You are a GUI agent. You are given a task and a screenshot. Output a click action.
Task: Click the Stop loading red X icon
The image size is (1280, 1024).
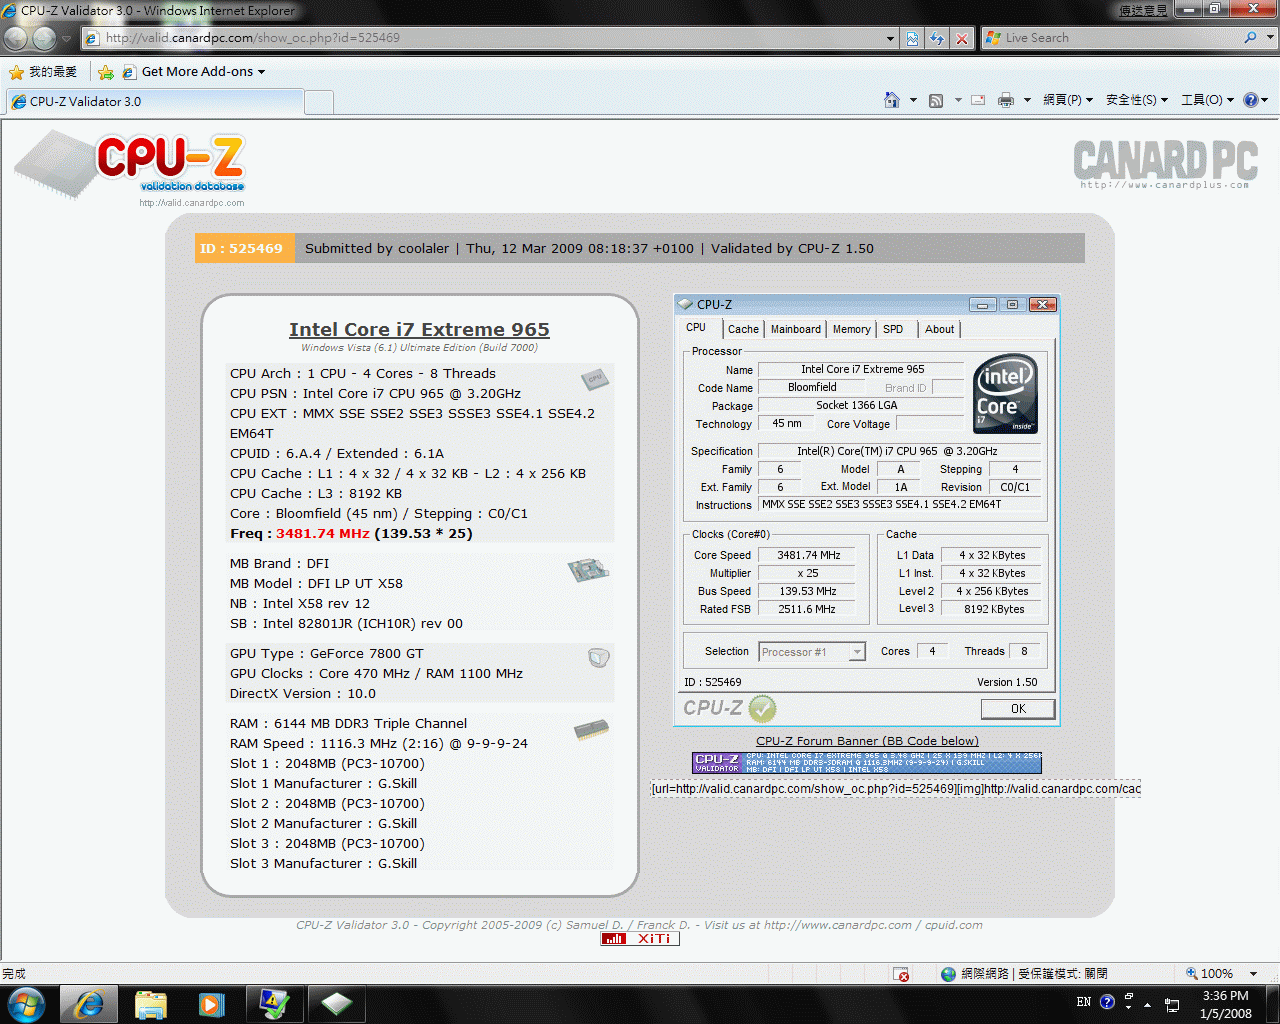click(x=961, y=38)
